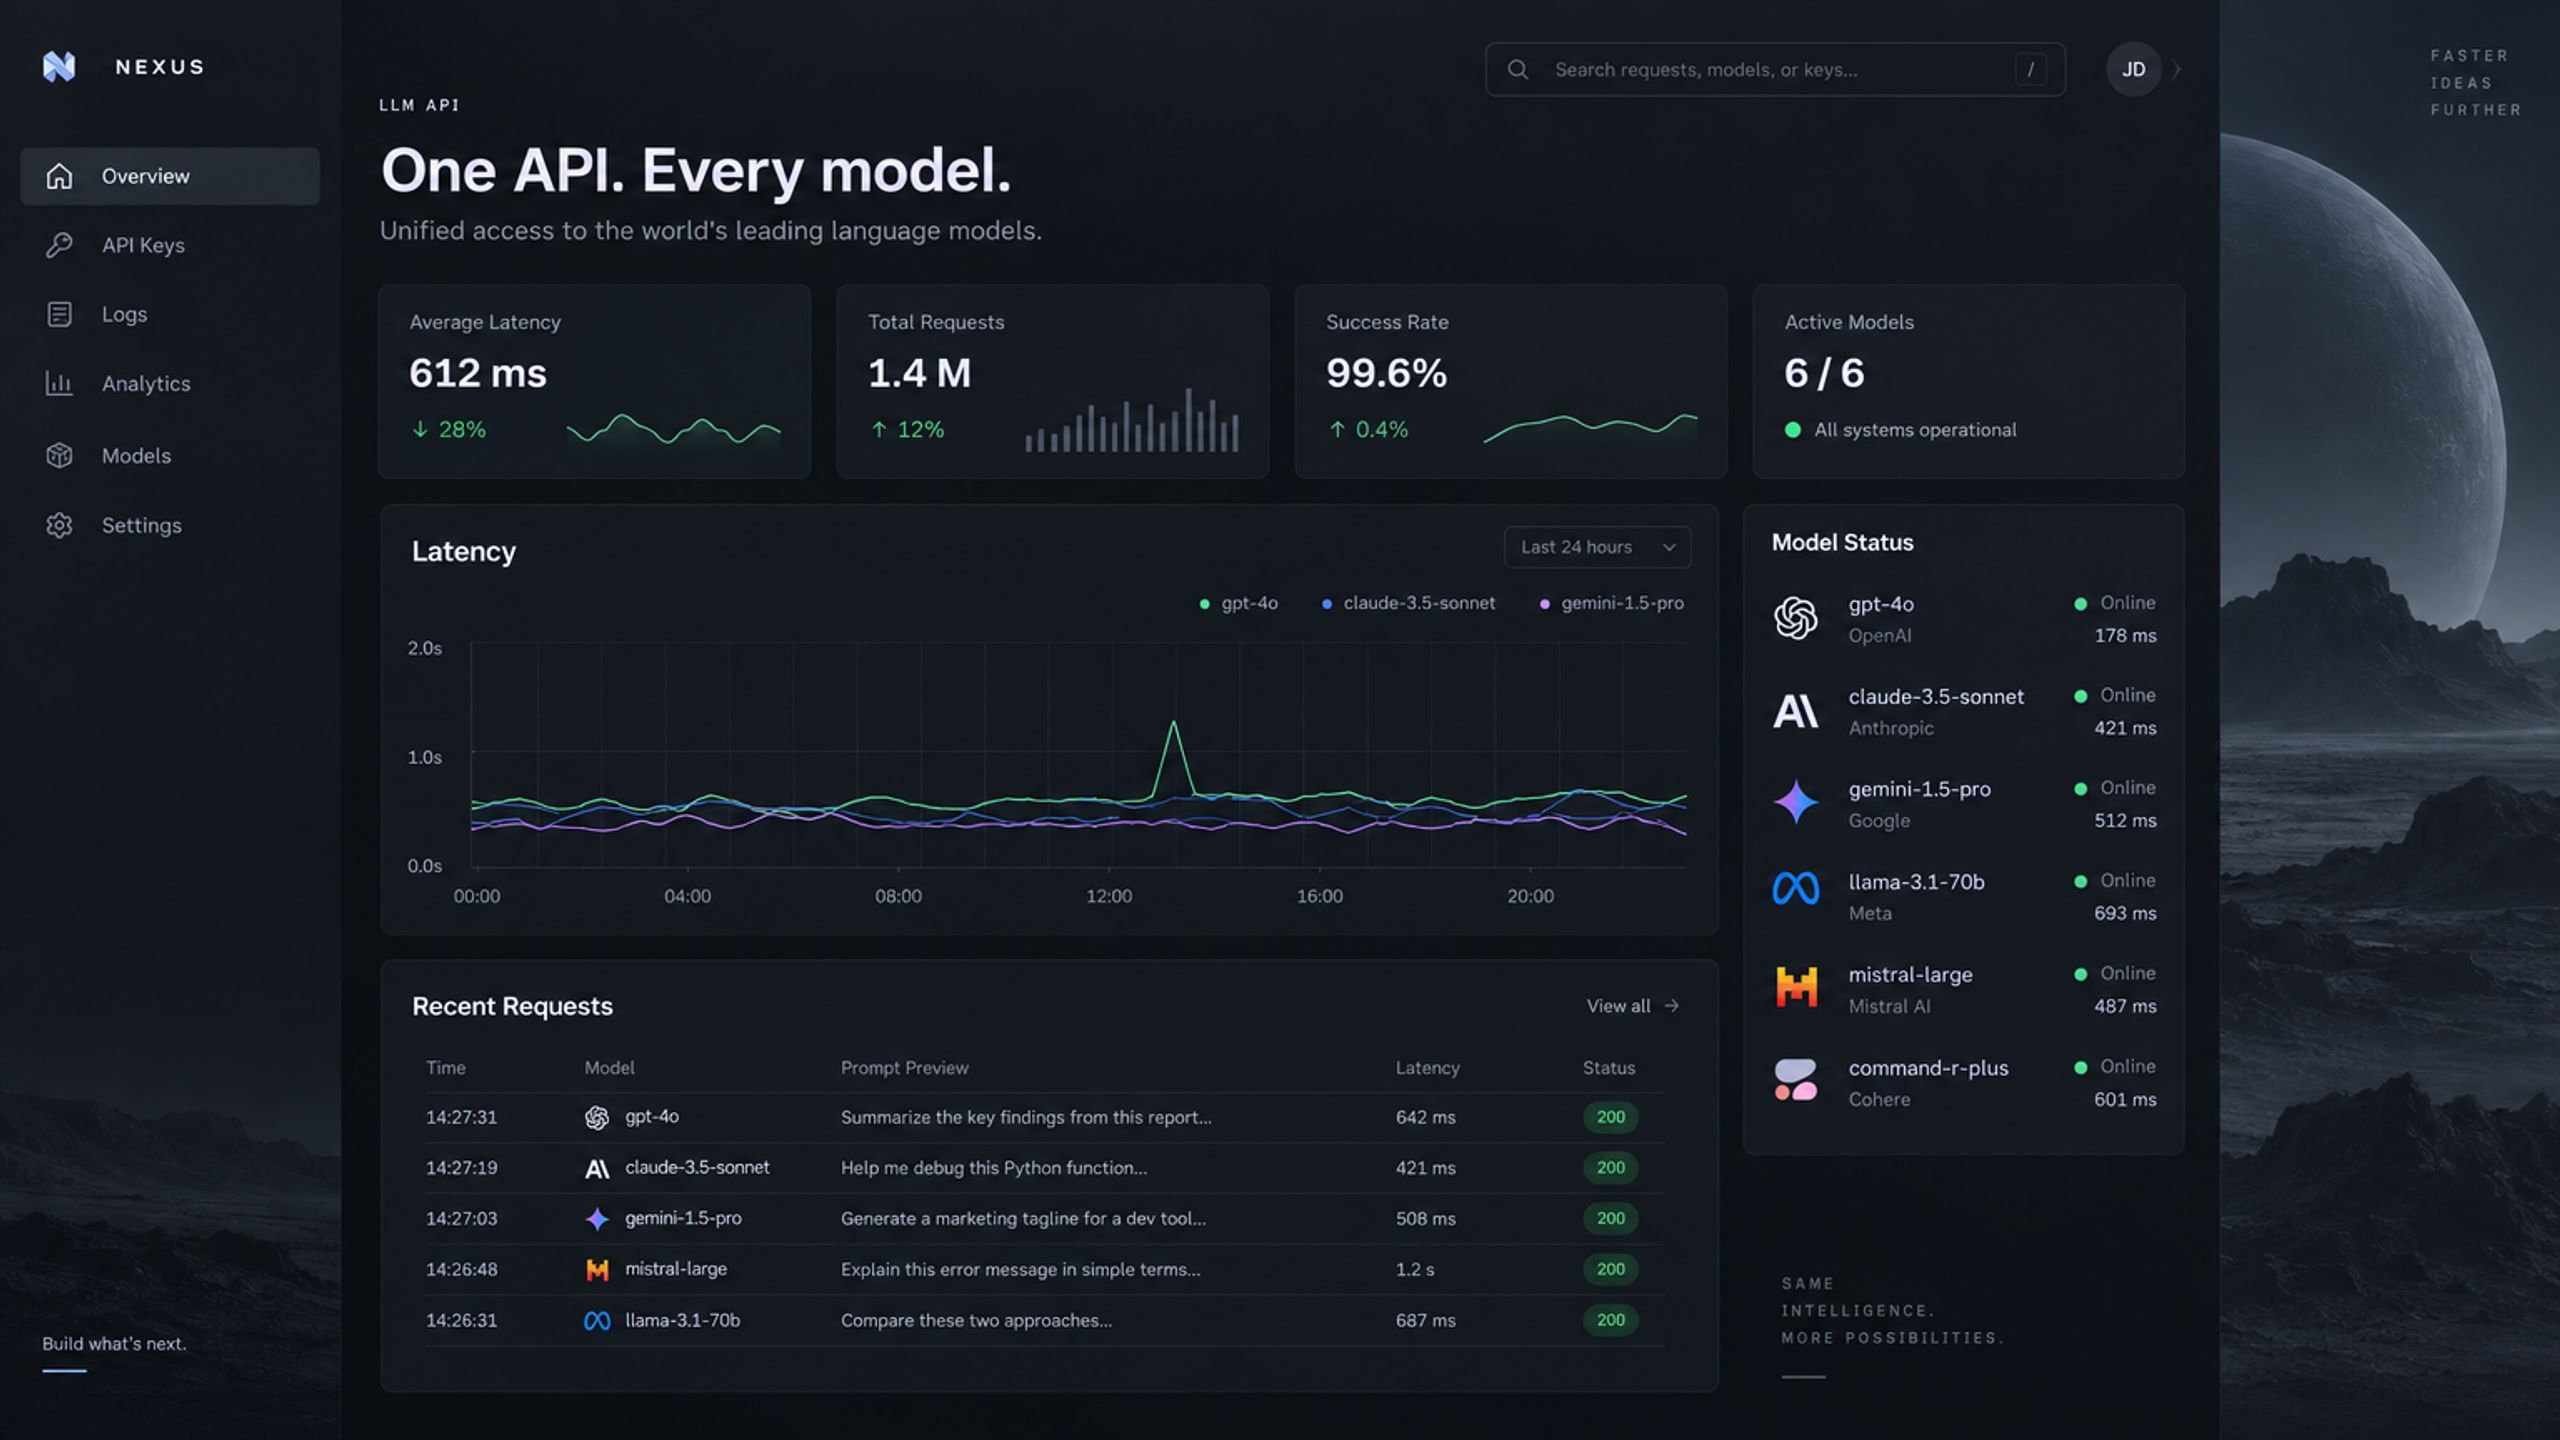Click the OpenAI logo next to gpt-4o
Image resolution: width=2560 pixels, height=1440 pixels.
pyautogui.click(x=1795, y=618)
